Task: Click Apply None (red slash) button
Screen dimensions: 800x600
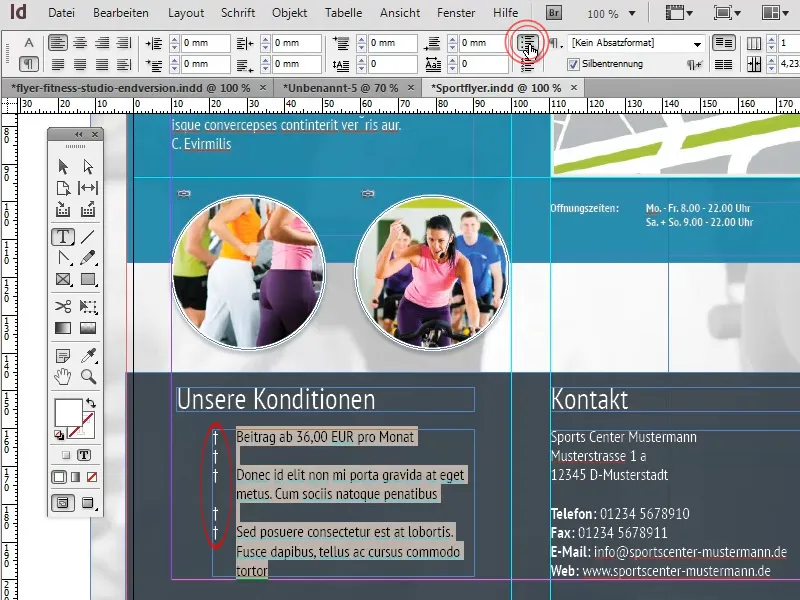Action: click(x=92, y=477)
